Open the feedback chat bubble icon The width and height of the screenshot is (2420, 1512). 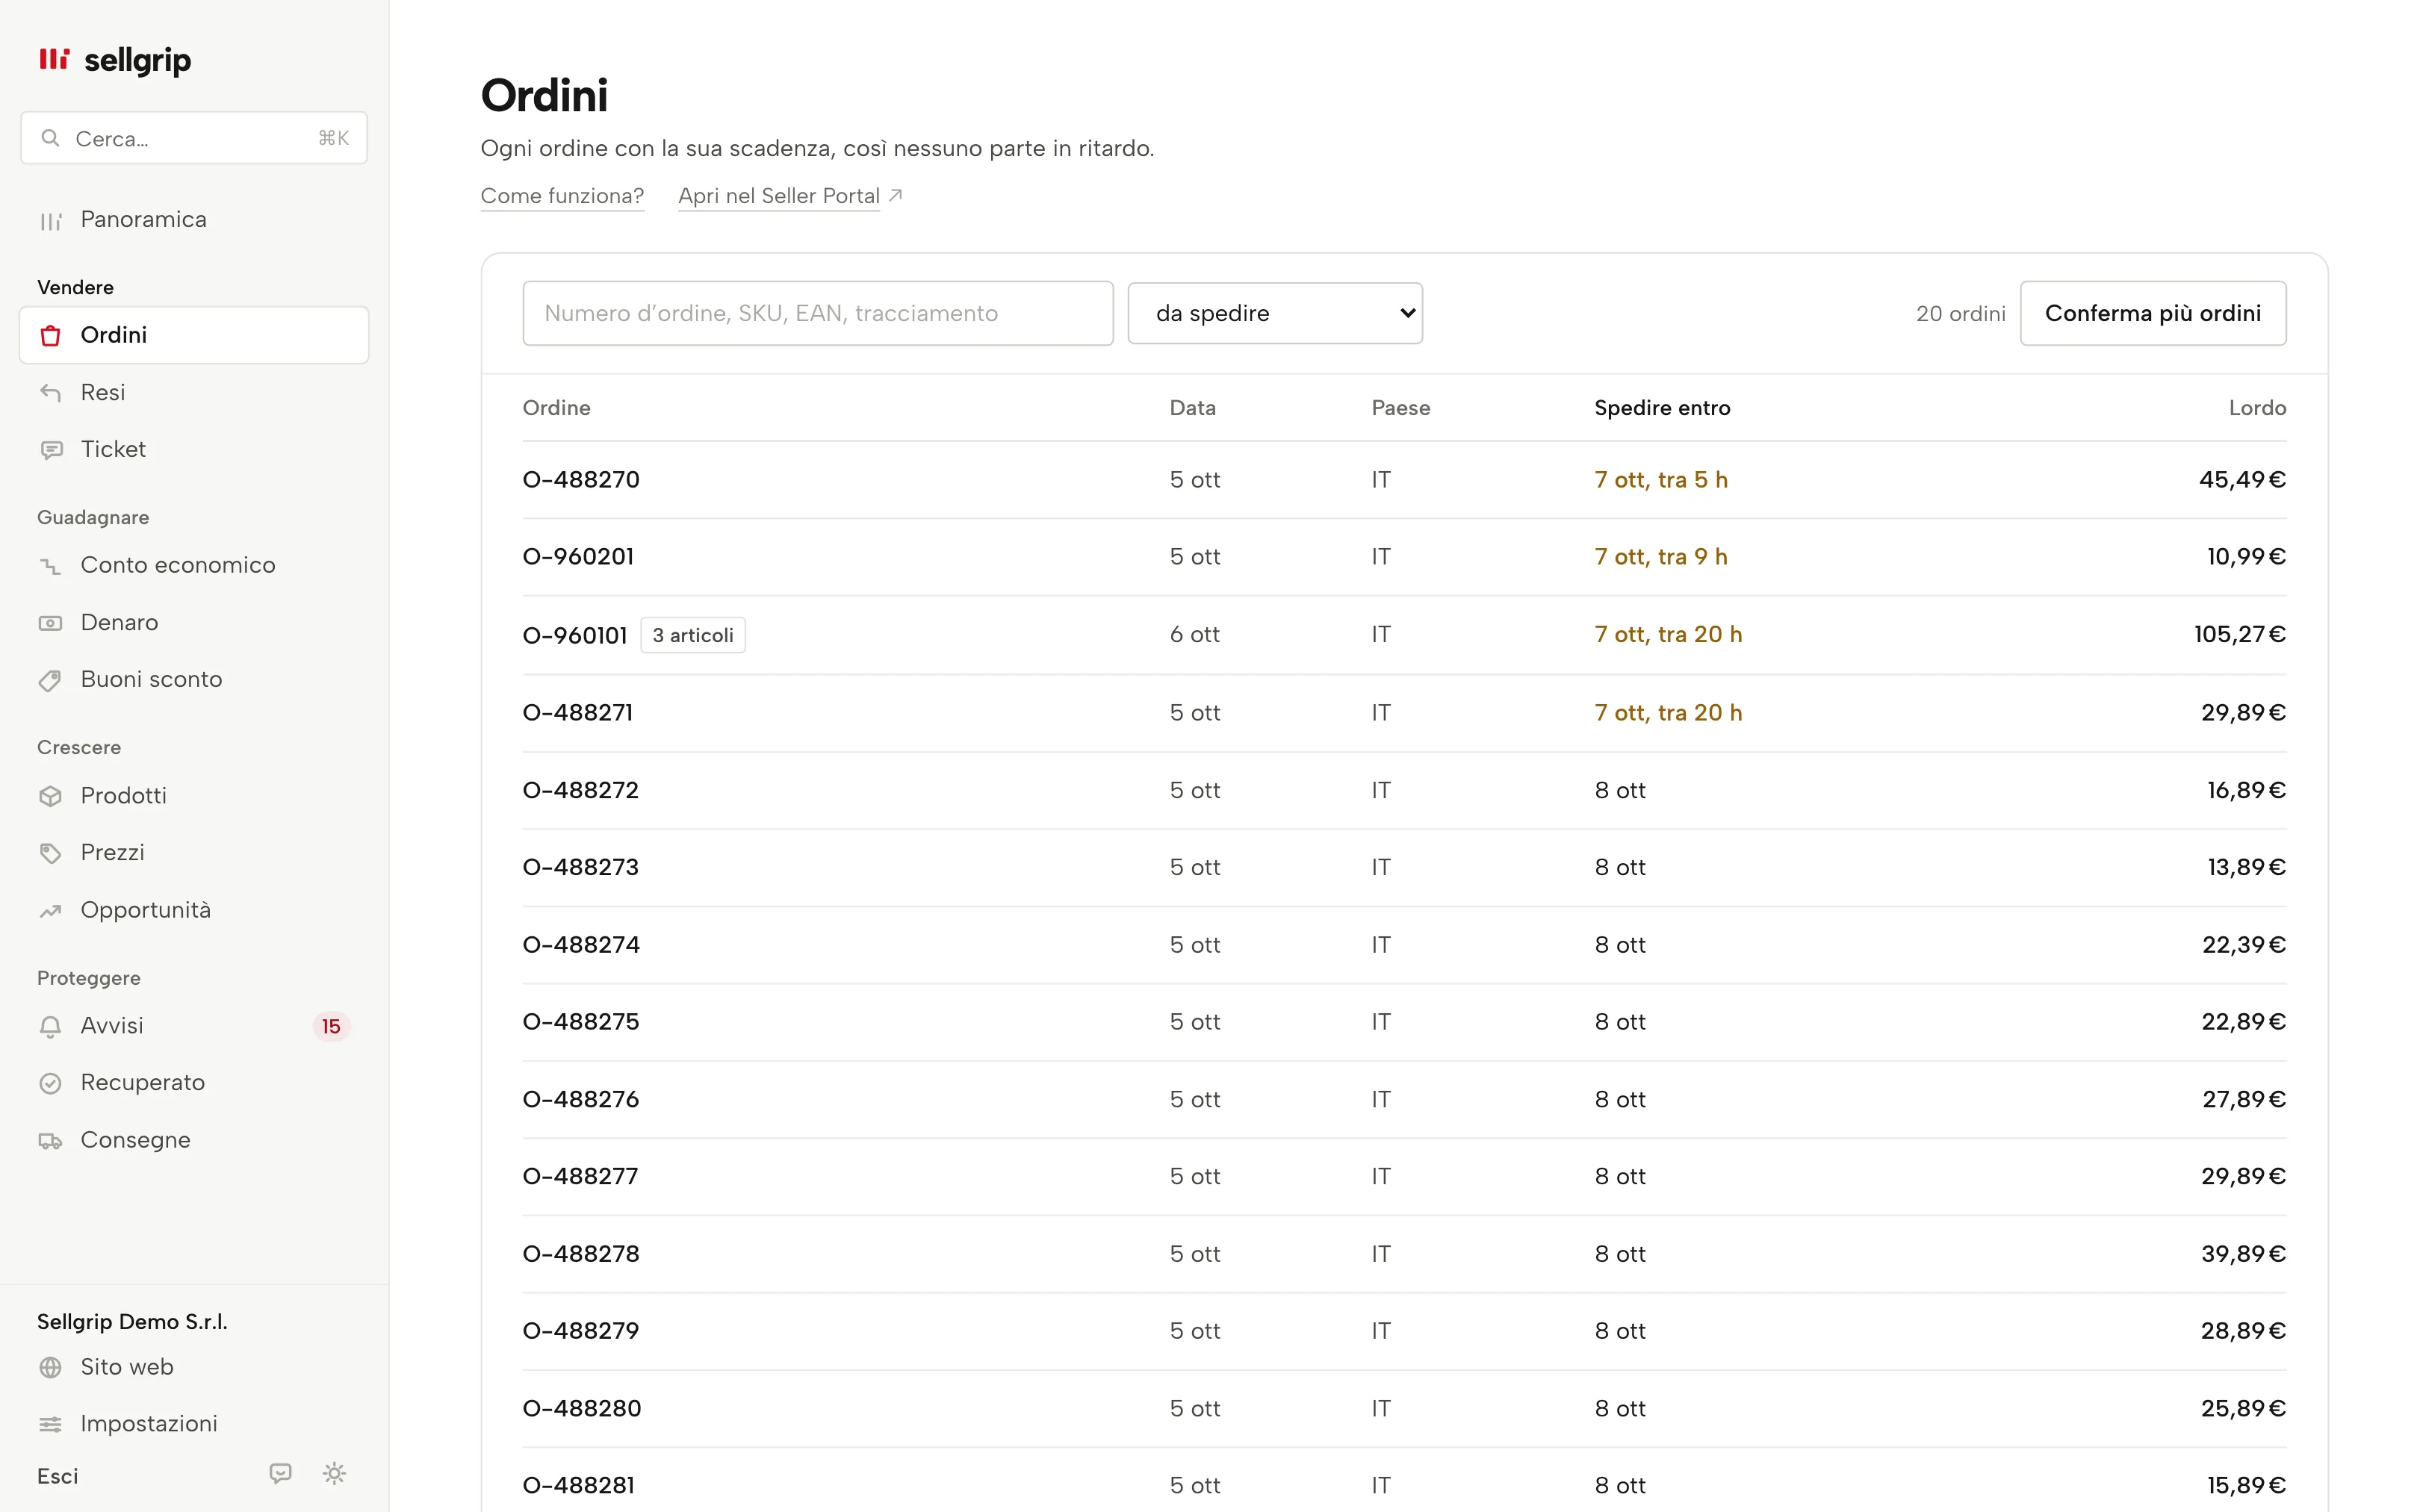point(281,1473)
